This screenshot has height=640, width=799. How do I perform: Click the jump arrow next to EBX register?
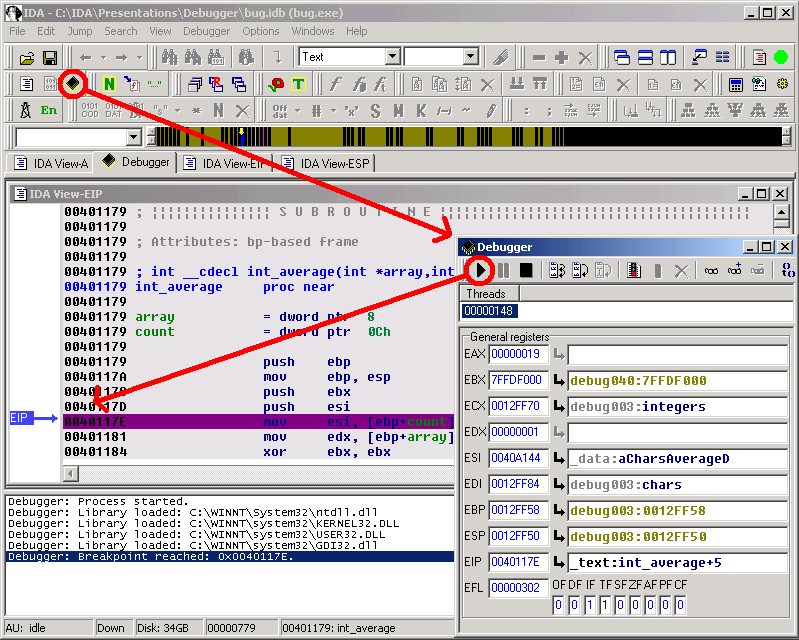(559, 380)
